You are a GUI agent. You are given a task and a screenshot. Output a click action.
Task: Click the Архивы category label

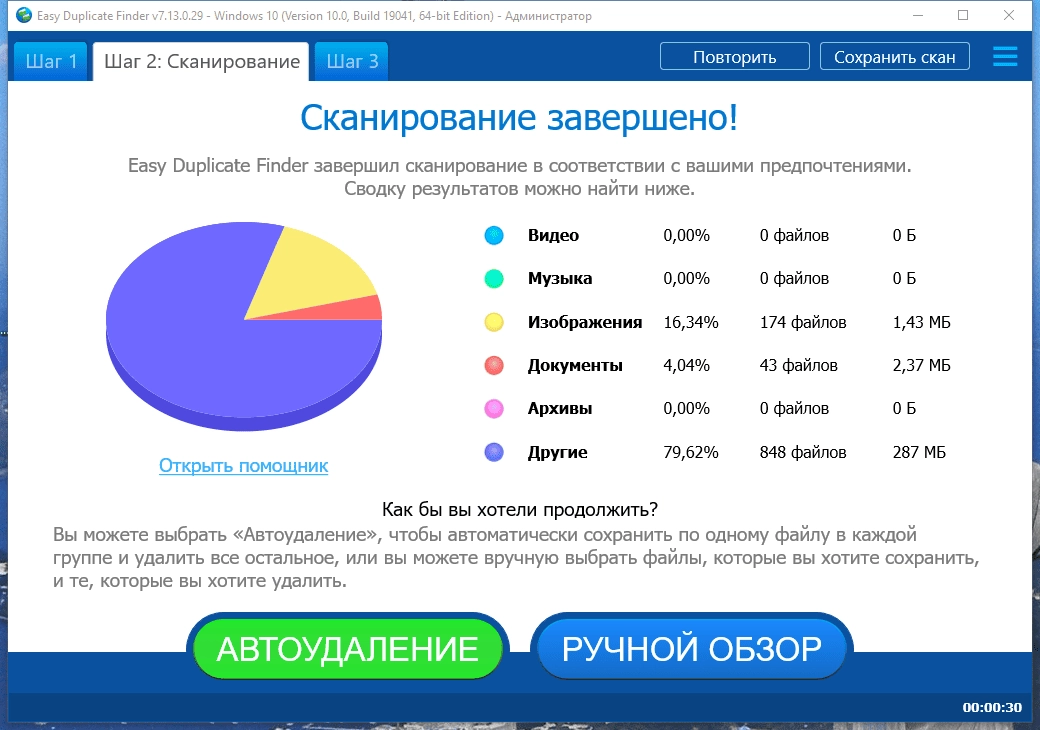(560, 408)
